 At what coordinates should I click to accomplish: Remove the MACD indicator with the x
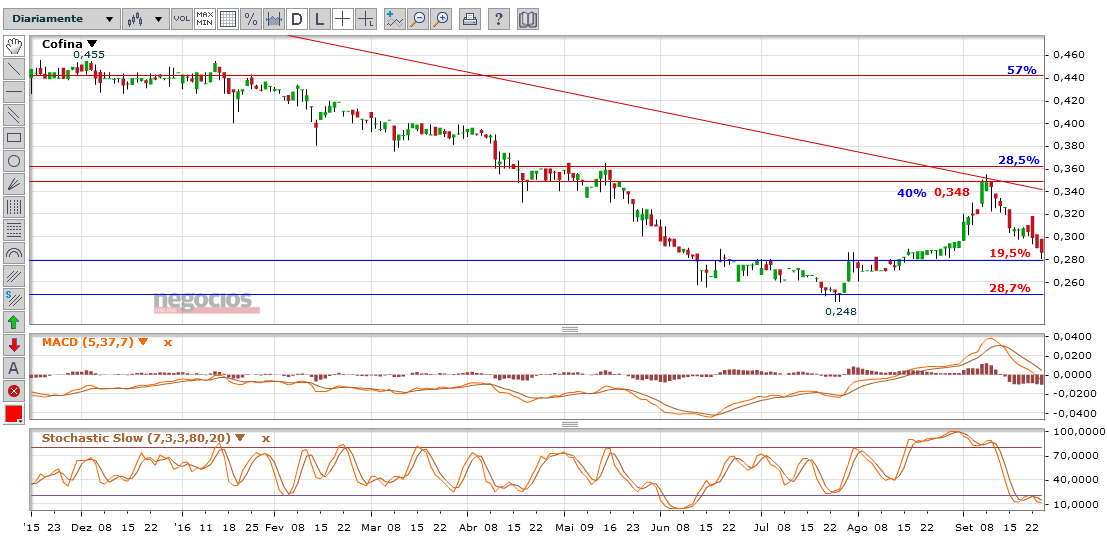168,342
